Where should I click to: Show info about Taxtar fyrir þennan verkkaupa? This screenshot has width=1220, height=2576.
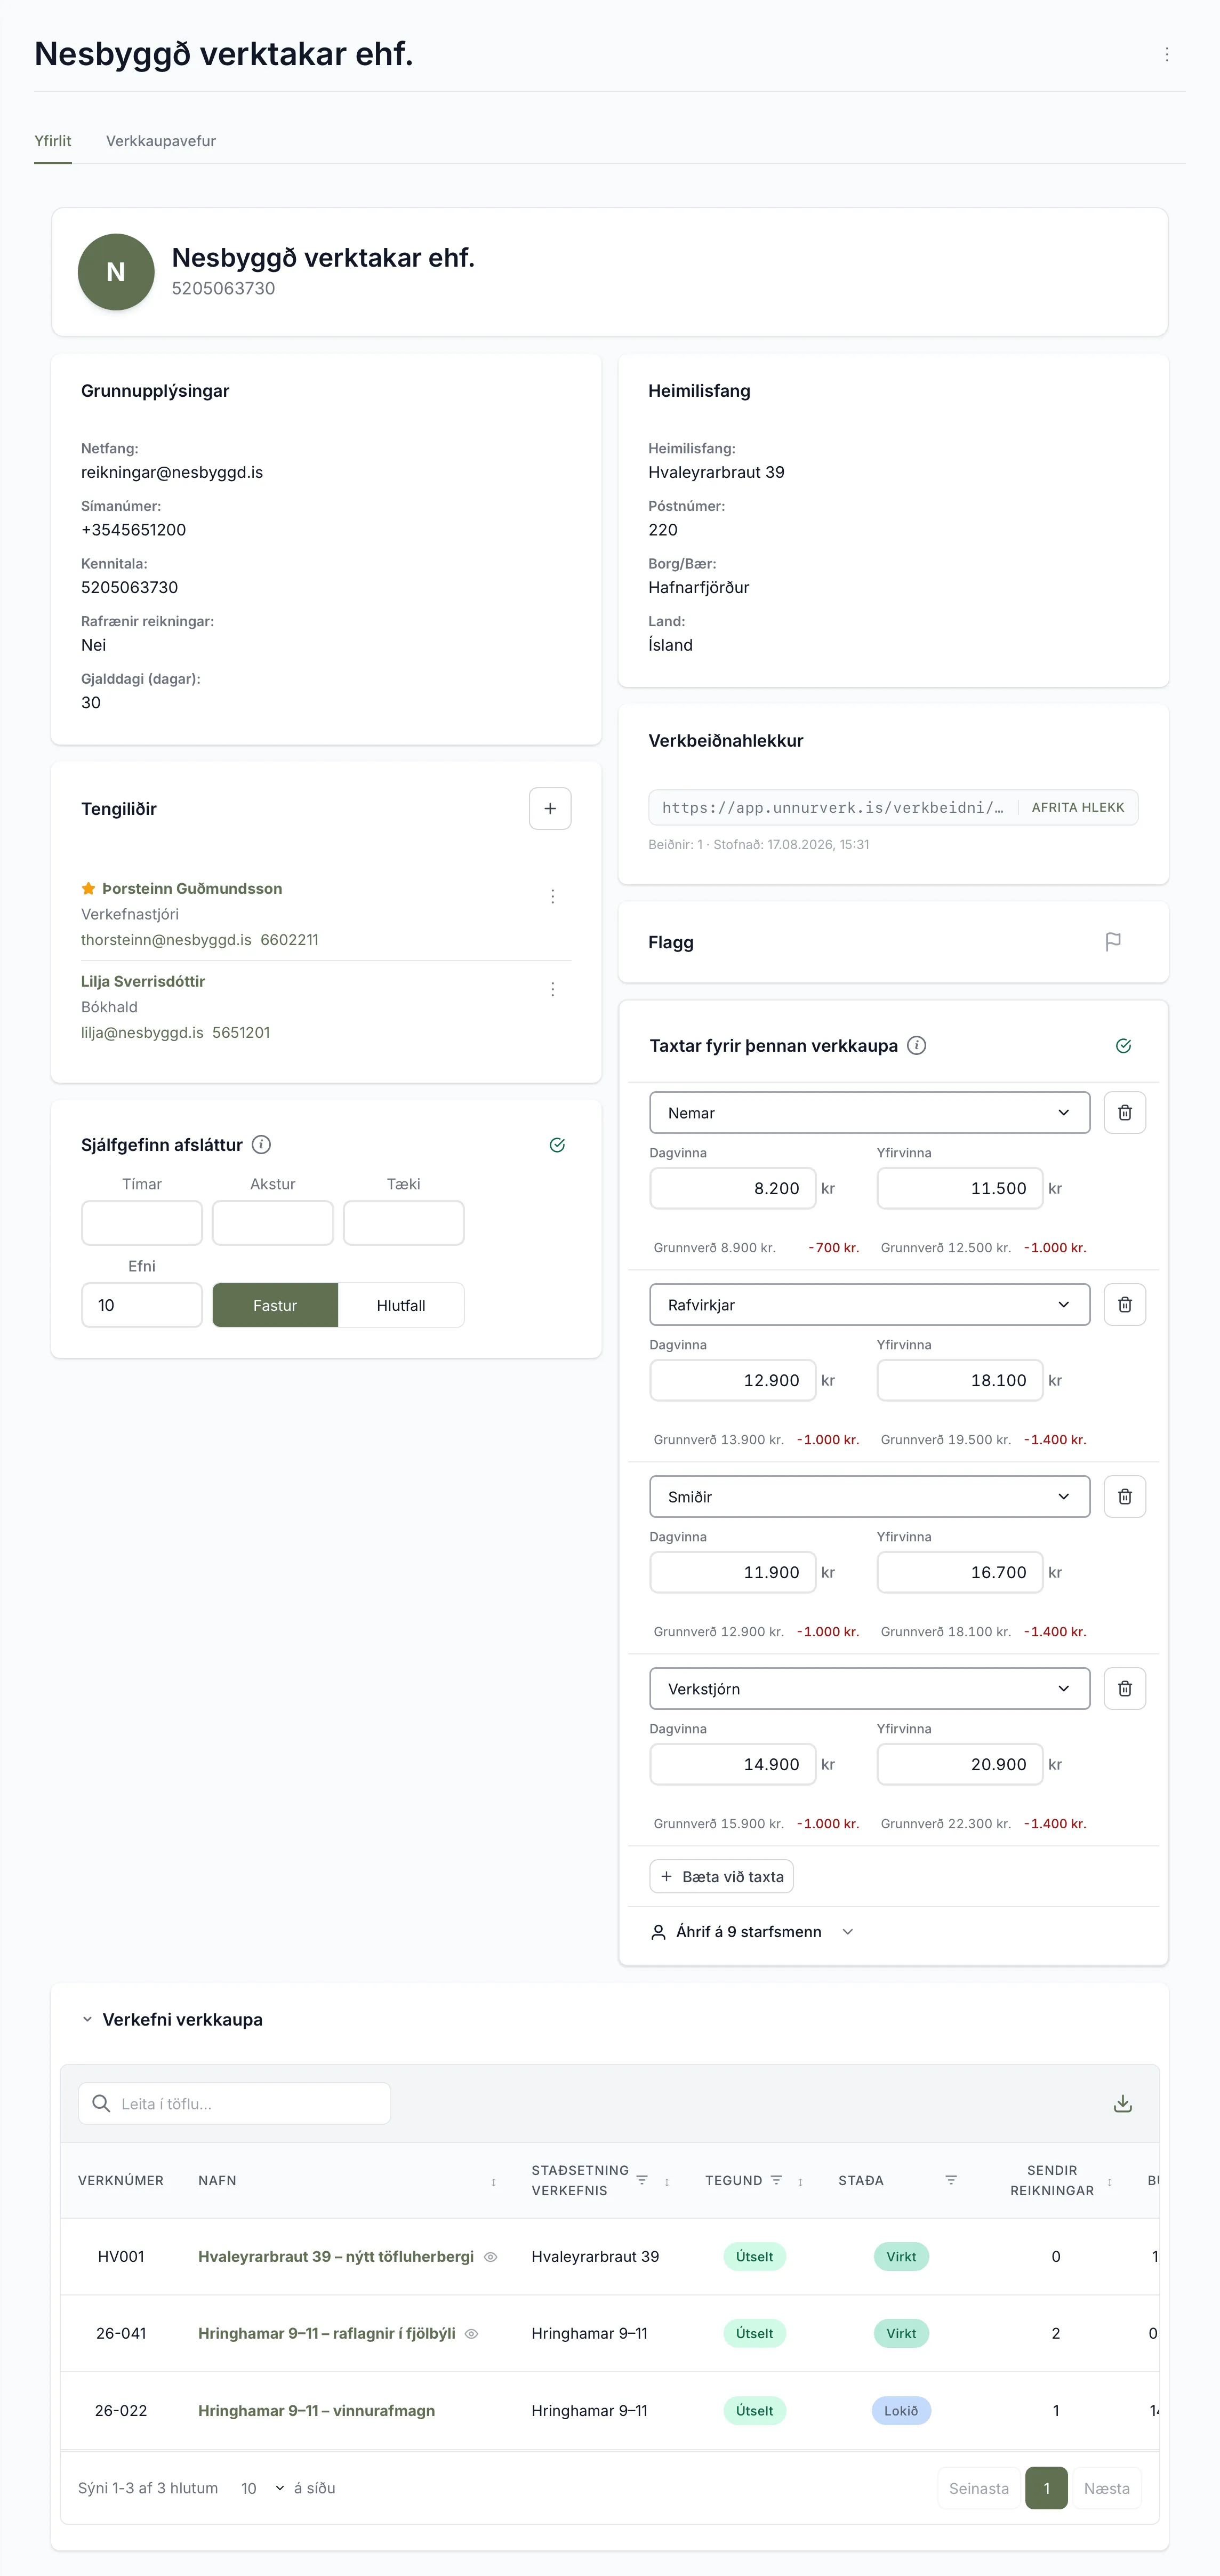[916, 1045]
